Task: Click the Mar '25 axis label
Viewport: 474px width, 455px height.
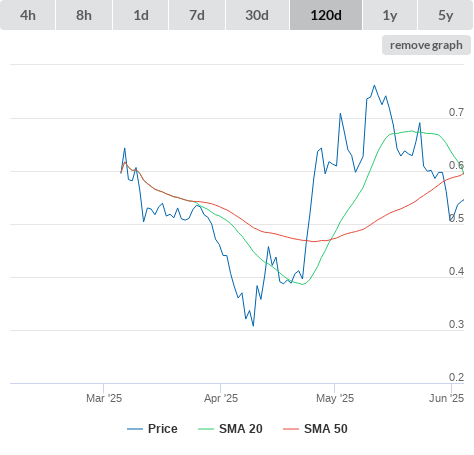Action: 104,398
